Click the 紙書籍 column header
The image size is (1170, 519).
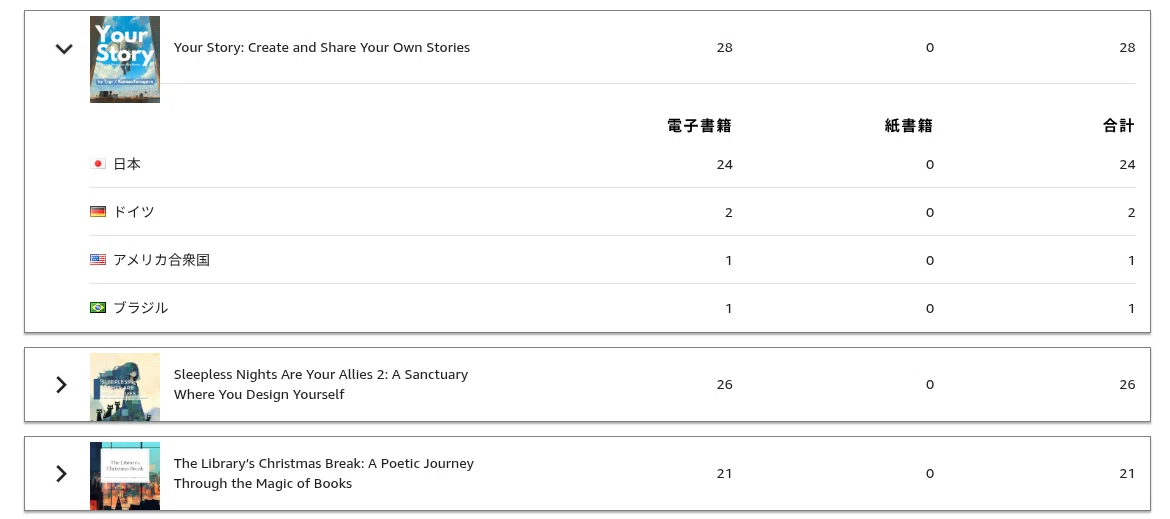pos(909,126)
